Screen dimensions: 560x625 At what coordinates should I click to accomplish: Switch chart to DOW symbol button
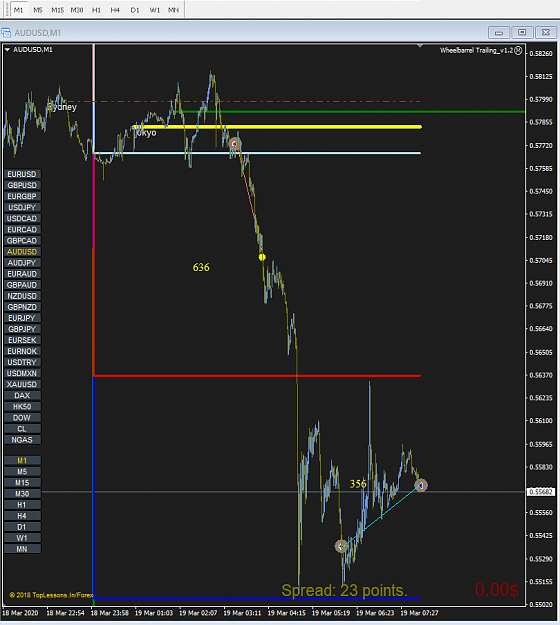22,418
